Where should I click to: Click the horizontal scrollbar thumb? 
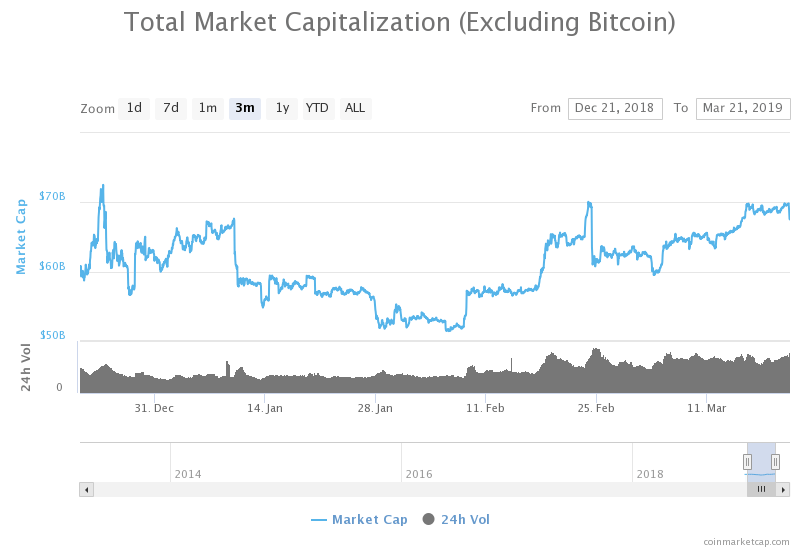click(x=761, y=489)
